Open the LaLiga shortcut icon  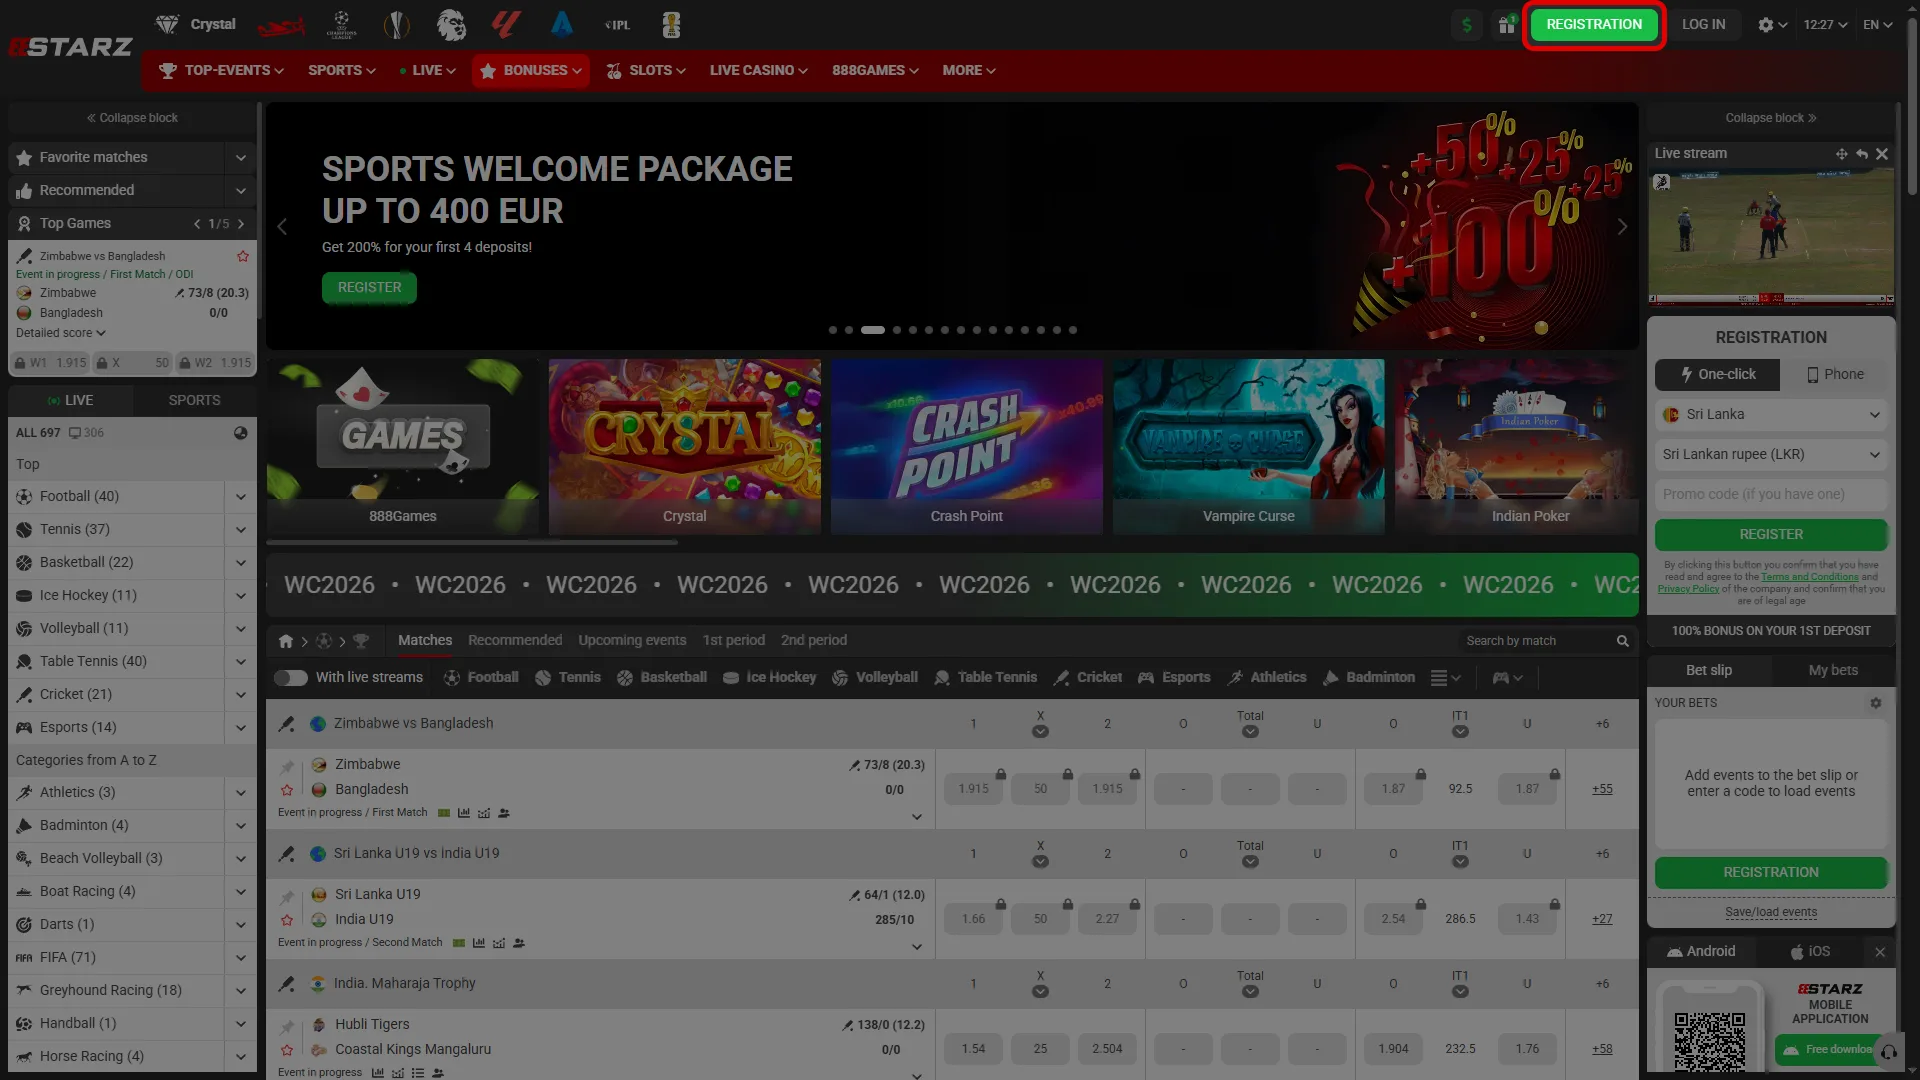pos(506,25)
